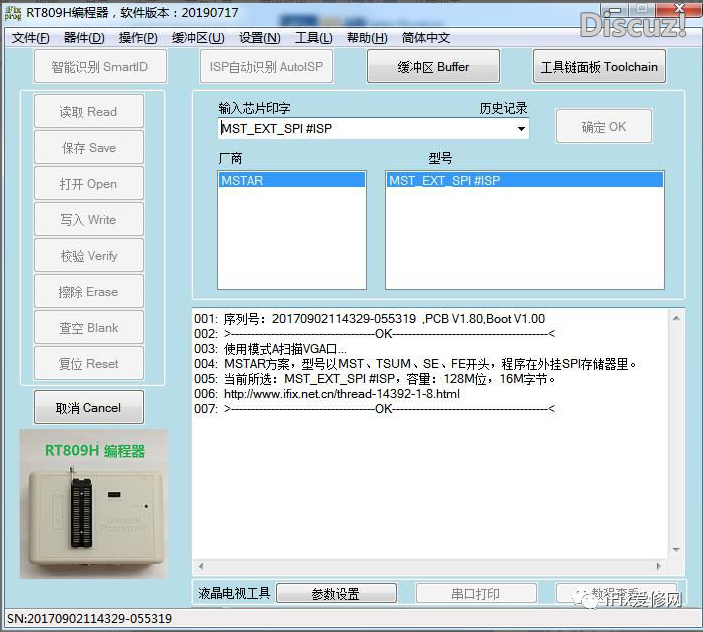Image resolution: width=703 pixels, height=632 pixels.
Task: Click log line 004 about MSTAR方案
Action: 416,364
